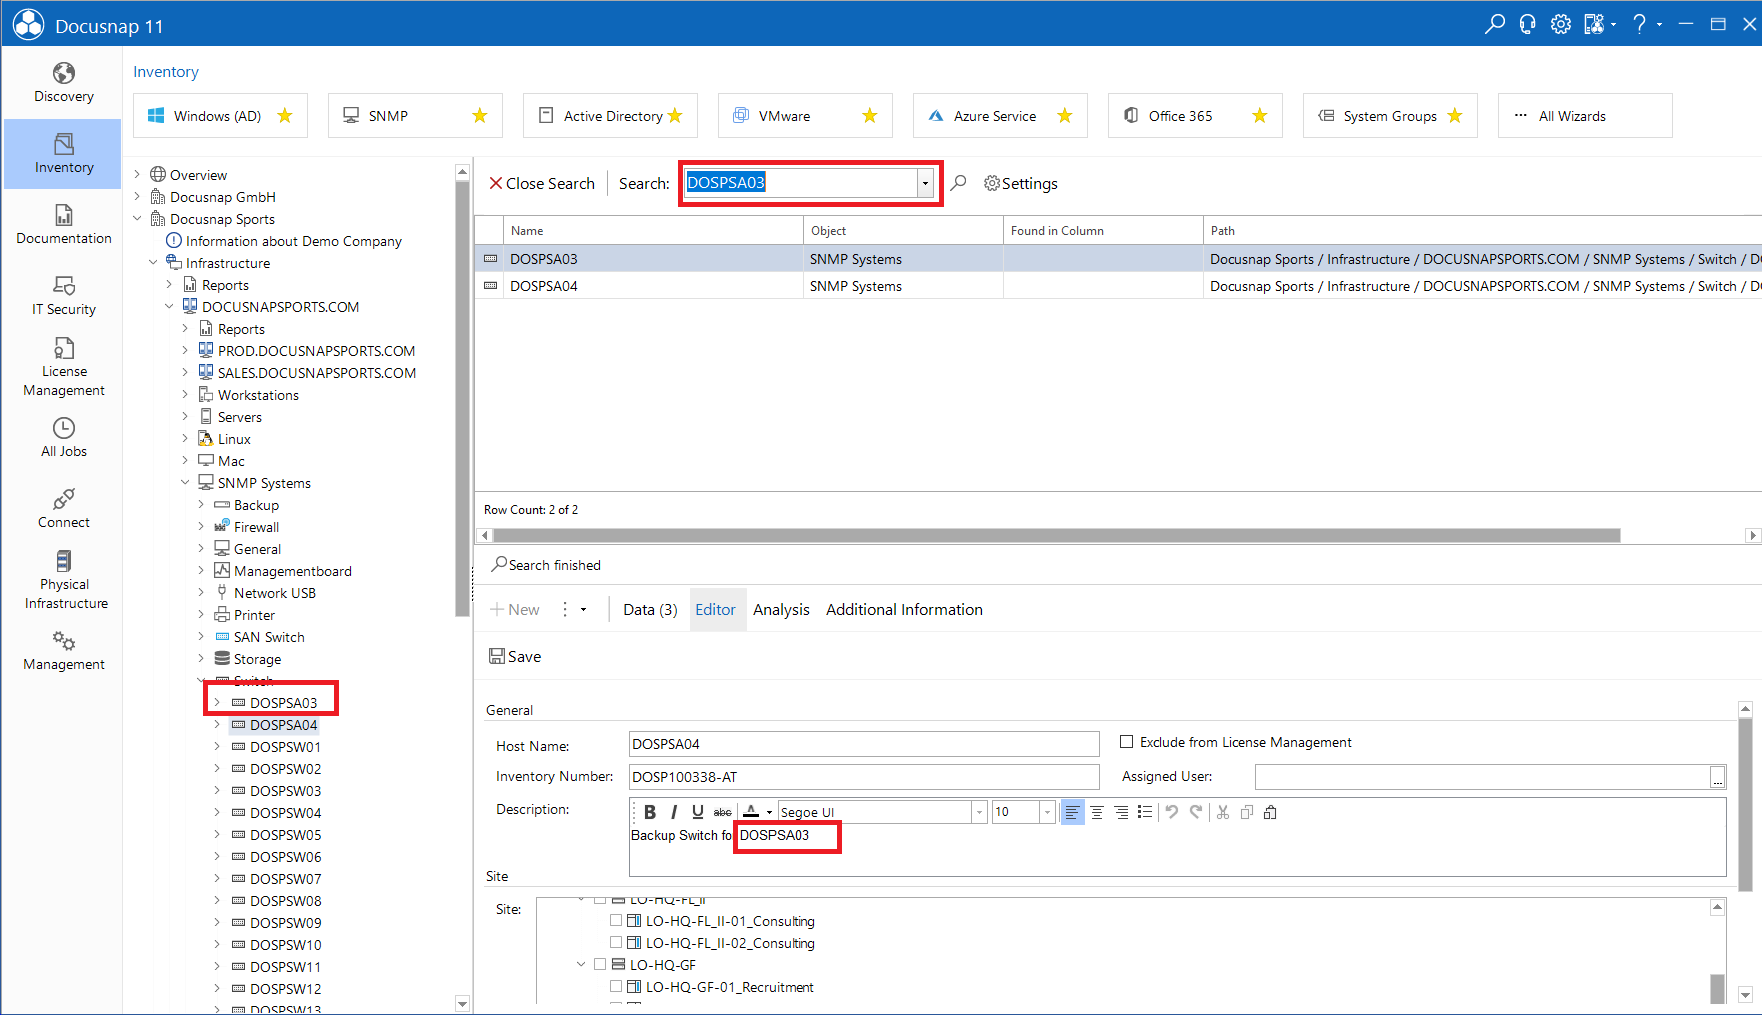This screenshot has width=1764, height=1015.
Task: Collapse the SNMP Systems node
Action: (185, 482)
